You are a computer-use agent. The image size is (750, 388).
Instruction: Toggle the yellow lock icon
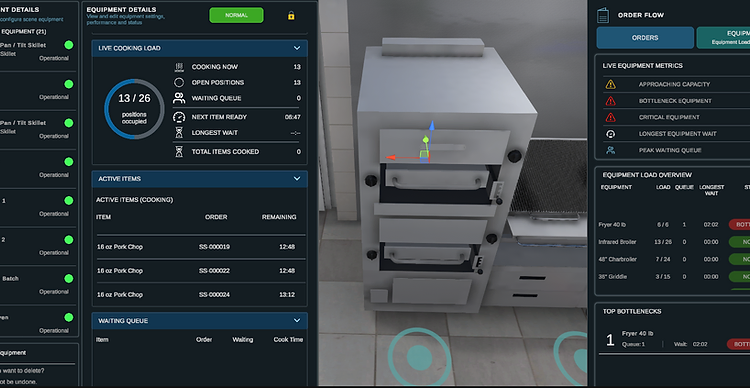[291, 16]
